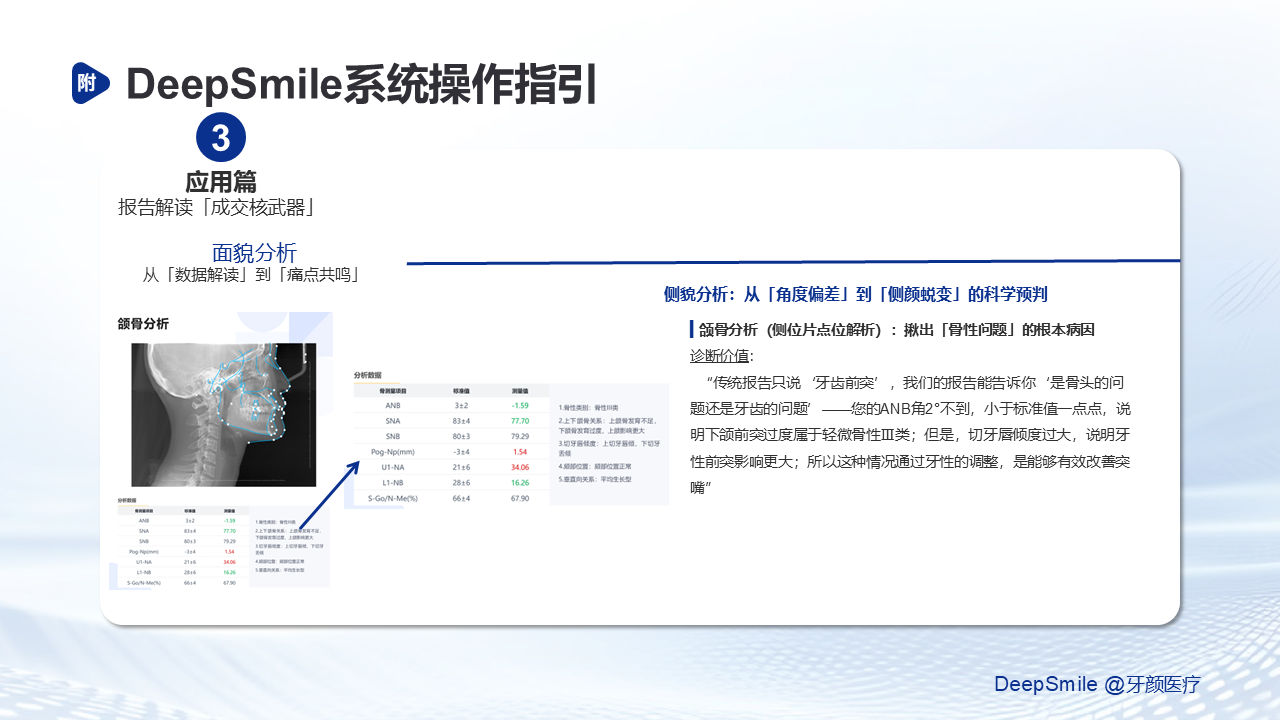Open the cephalometric X-ray image
Image resolution: width=1280 pixels, height=720 pixels.
(224, 414)
